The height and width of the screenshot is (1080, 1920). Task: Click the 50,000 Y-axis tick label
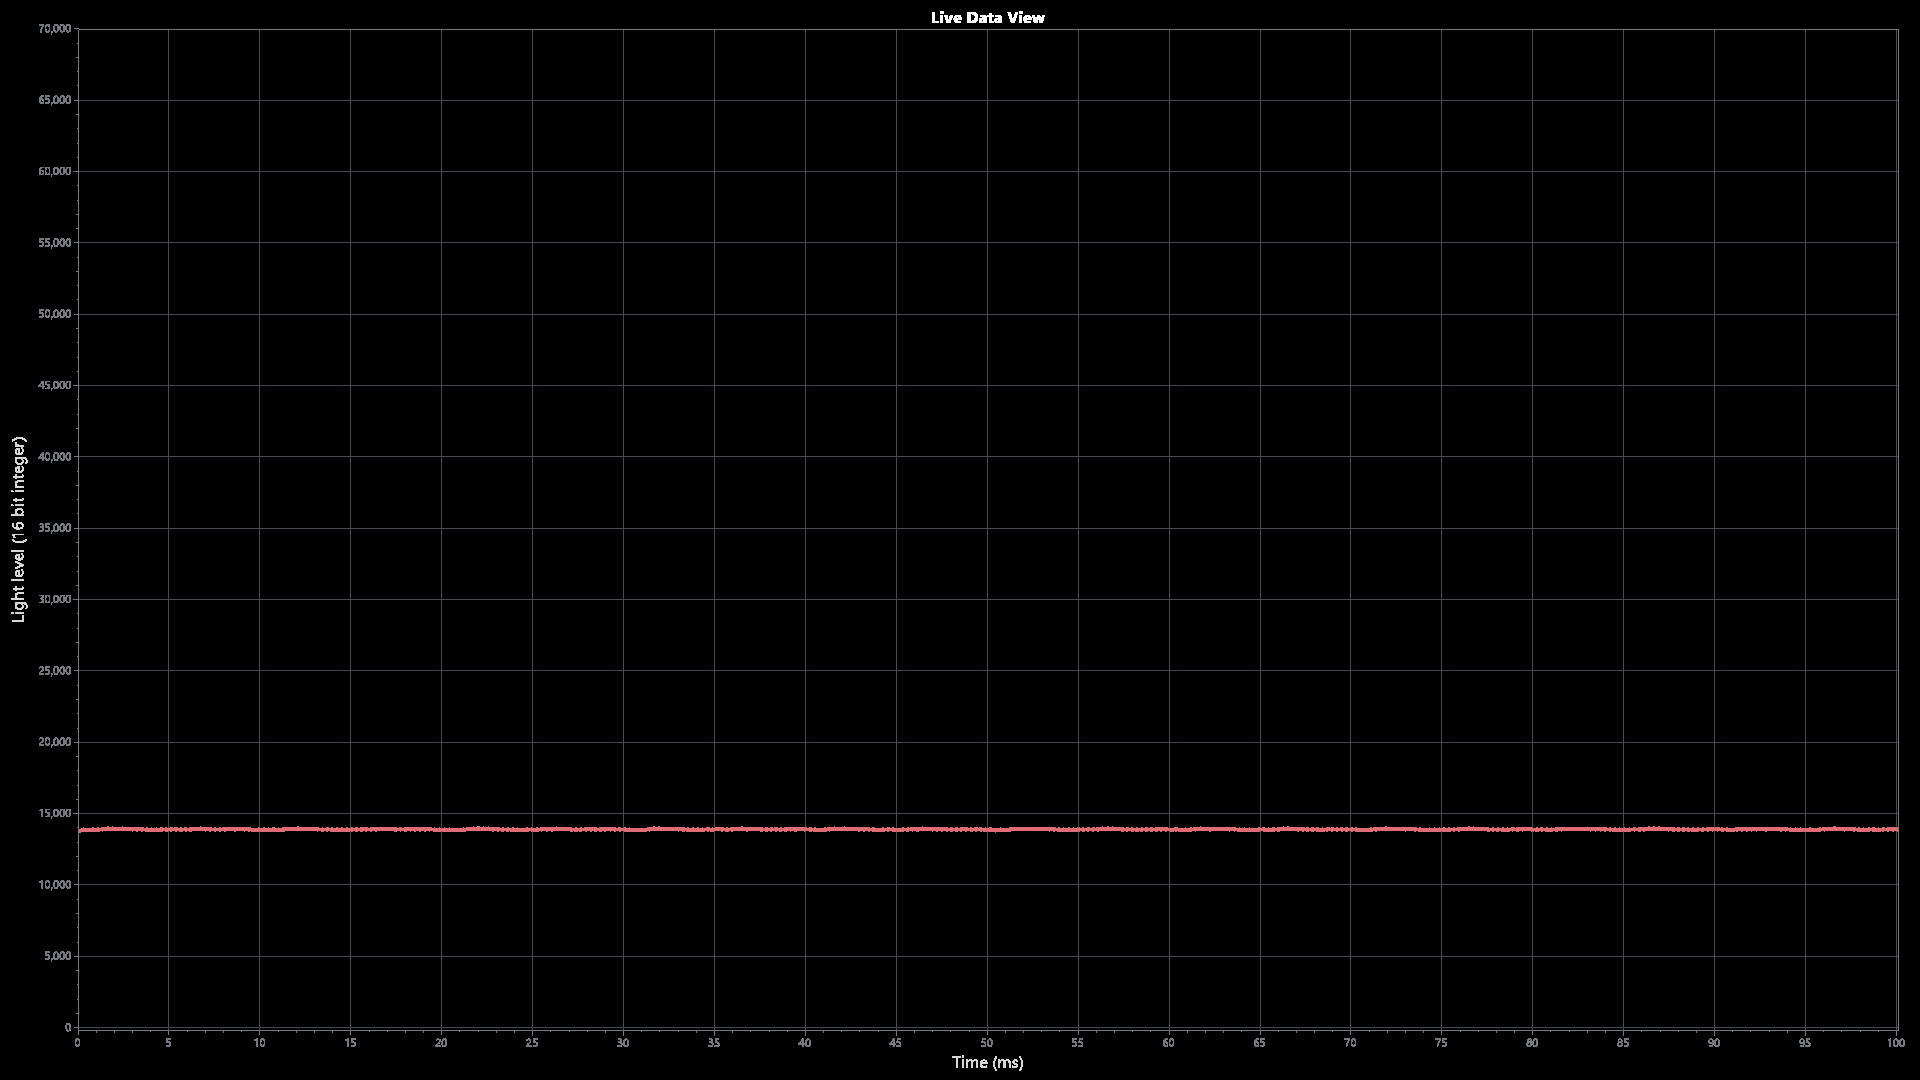53,314
